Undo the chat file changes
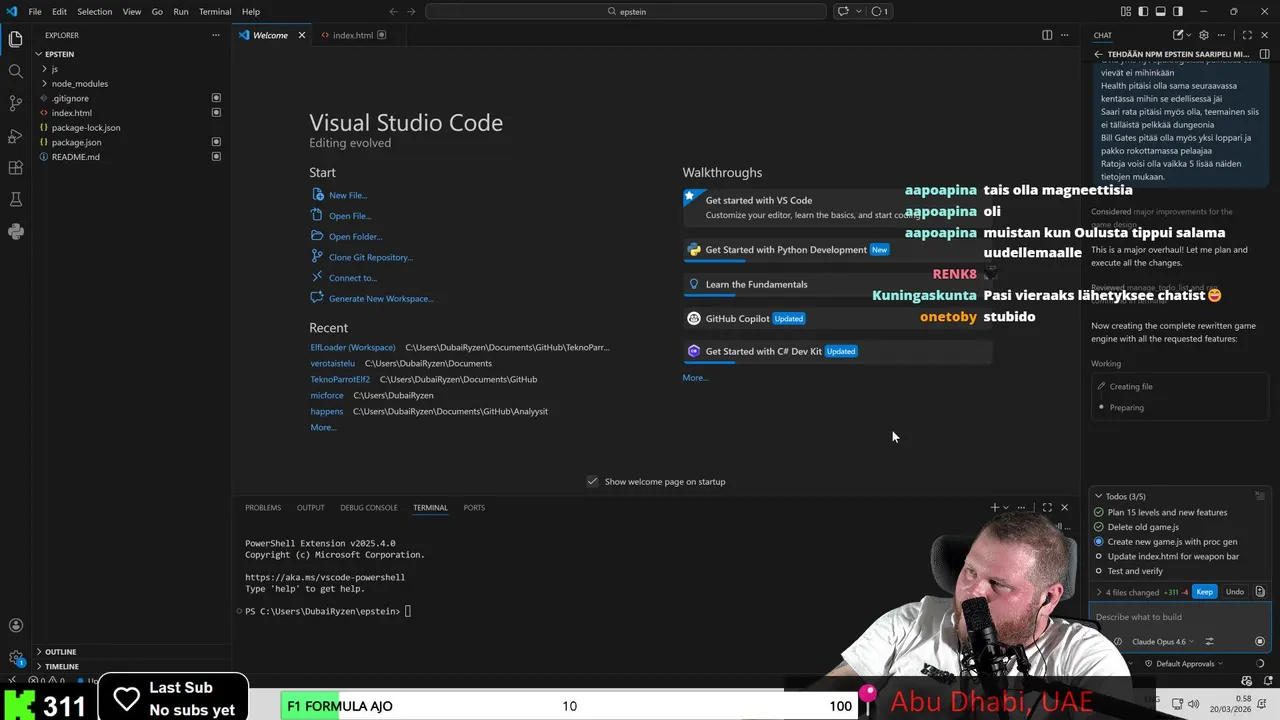Screen dimensions: 1280x720 1235,592
